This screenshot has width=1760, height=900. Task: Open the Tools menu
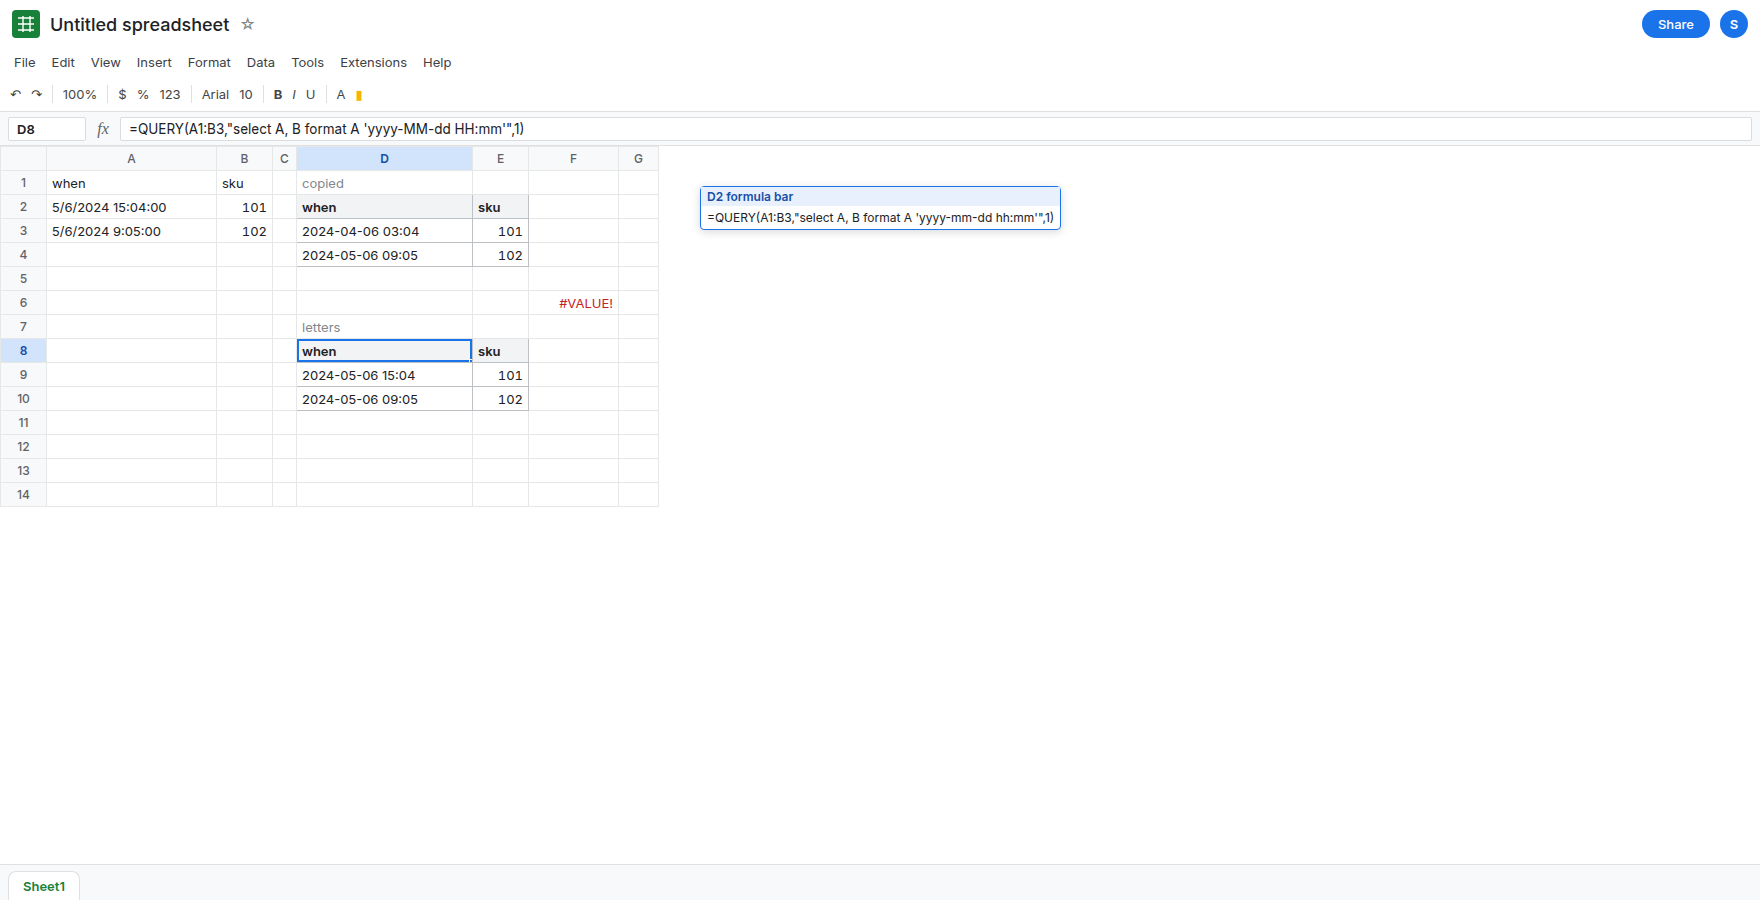tap(308, 62)
